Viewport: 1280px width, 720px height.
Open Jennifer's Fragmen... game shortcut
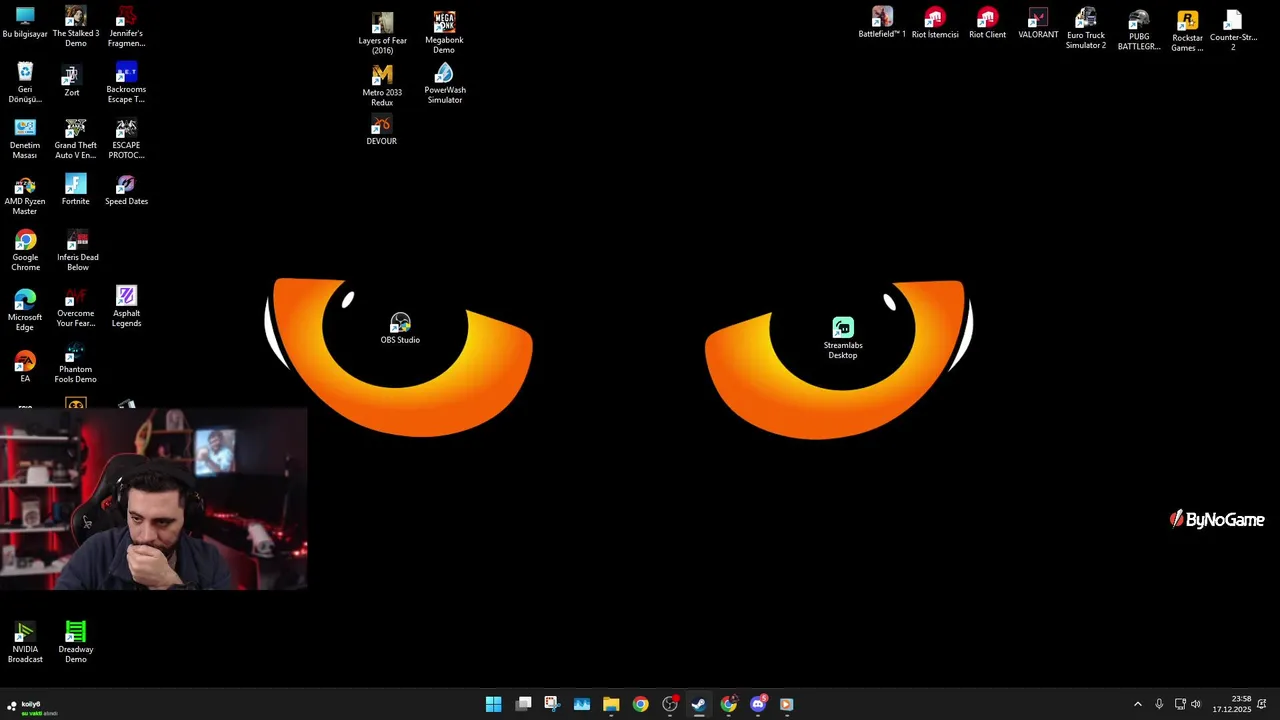click(126, 27)
